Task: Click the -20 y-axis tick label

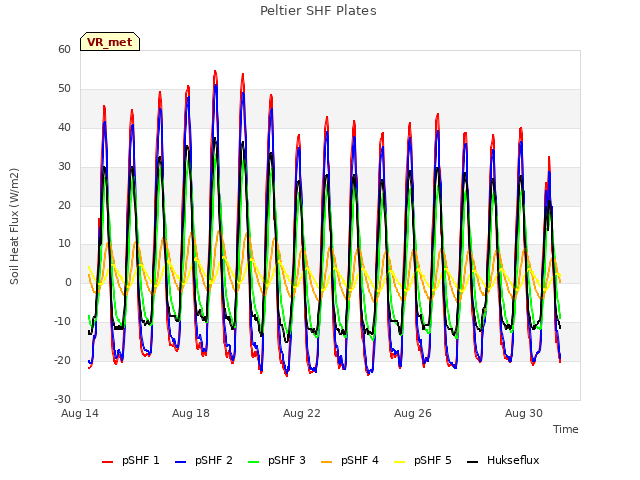Action: [x=62, y=360]
